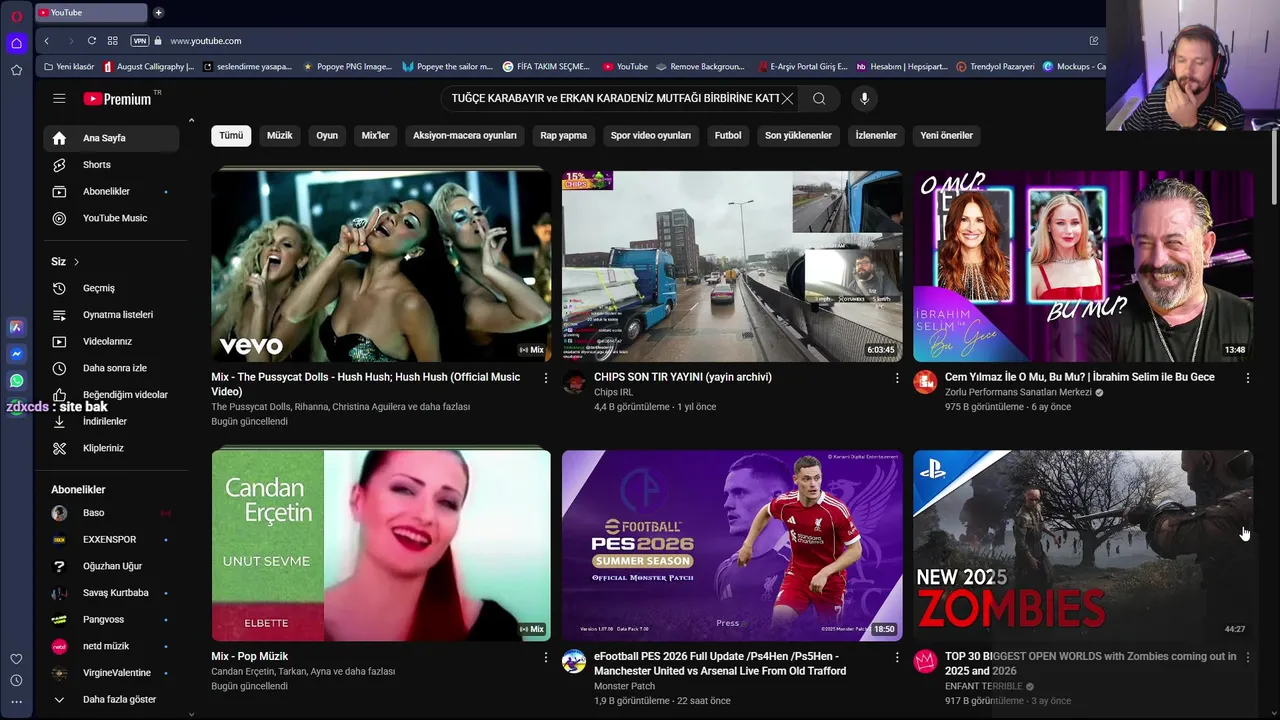
Task: Expand the Siz section
Action: click(65, 262)
